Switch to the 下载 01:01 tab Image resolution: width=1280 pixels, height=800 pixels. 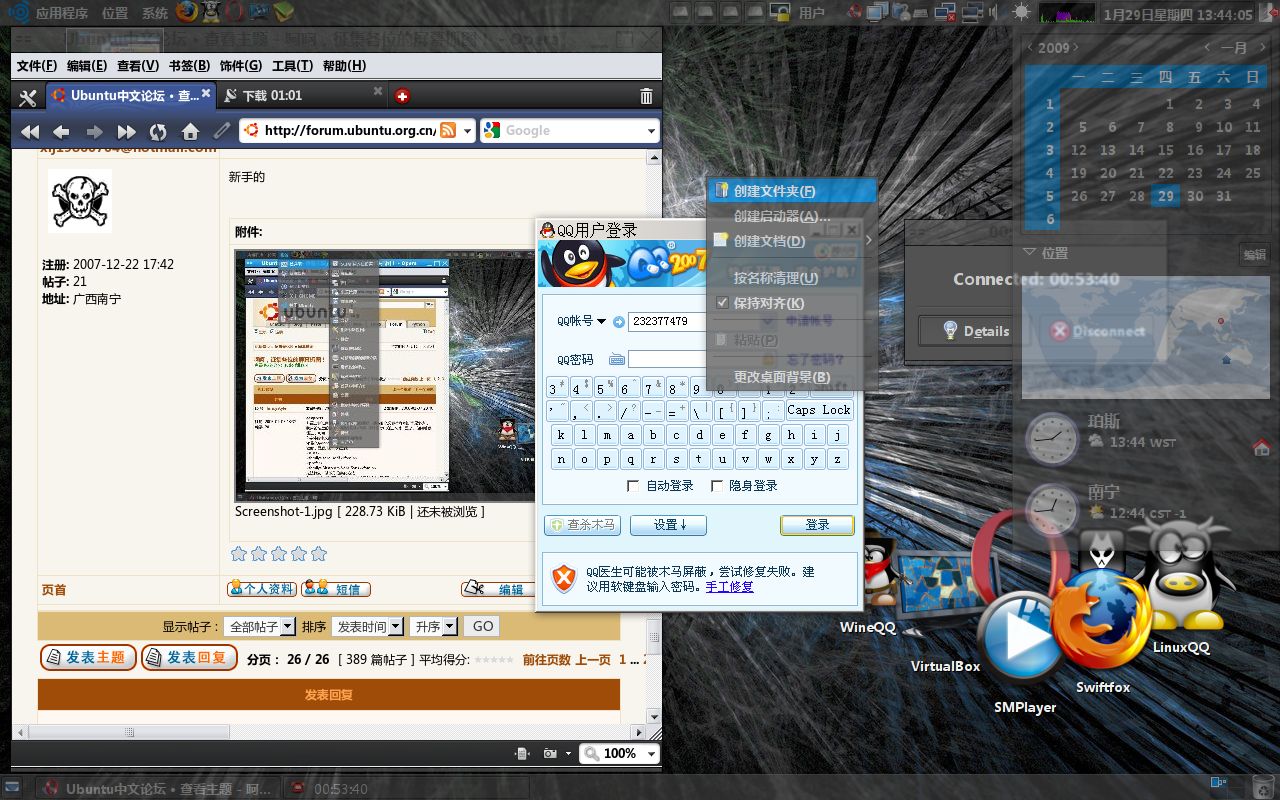[302, 96]
